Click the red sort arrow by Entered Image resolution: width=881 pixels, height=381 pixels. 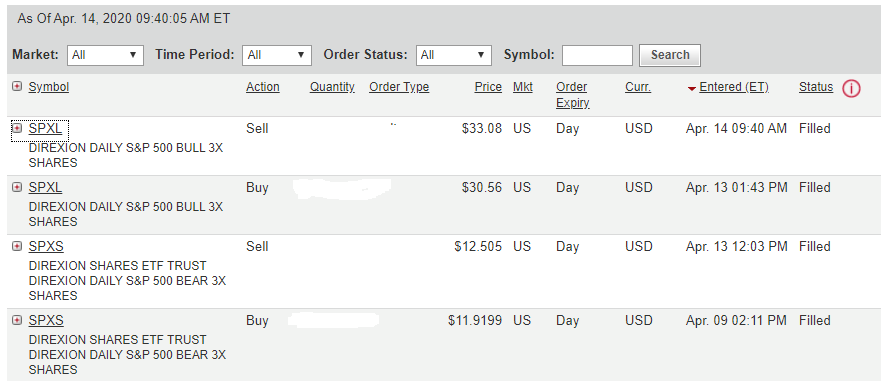coord(692,88)
